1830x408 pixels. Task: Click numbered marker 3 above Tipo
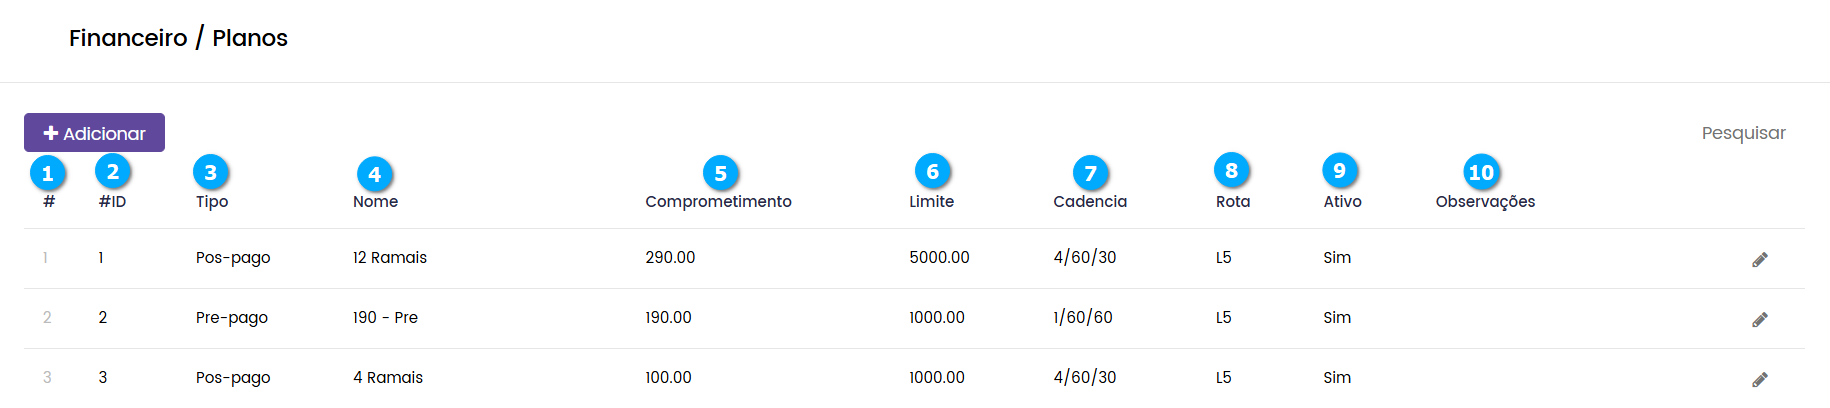[x=211, y=172]
